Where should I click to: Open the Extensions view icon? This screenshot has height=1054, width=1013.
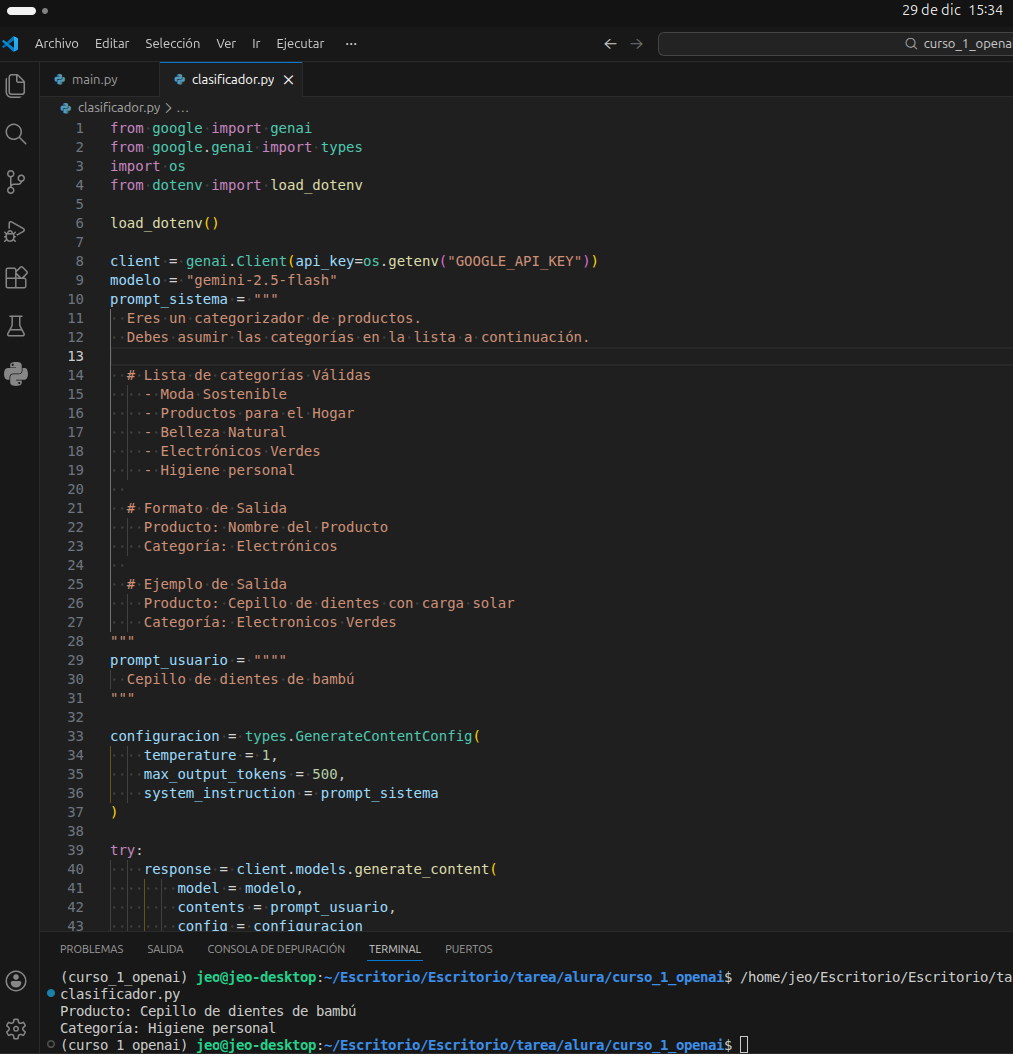(x=16, y=278)
